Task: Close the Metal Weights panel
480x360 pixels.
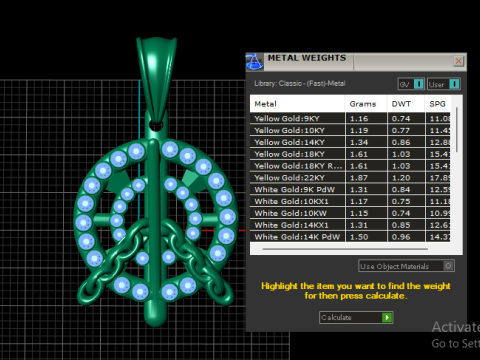Action: [x=459, y=61]
